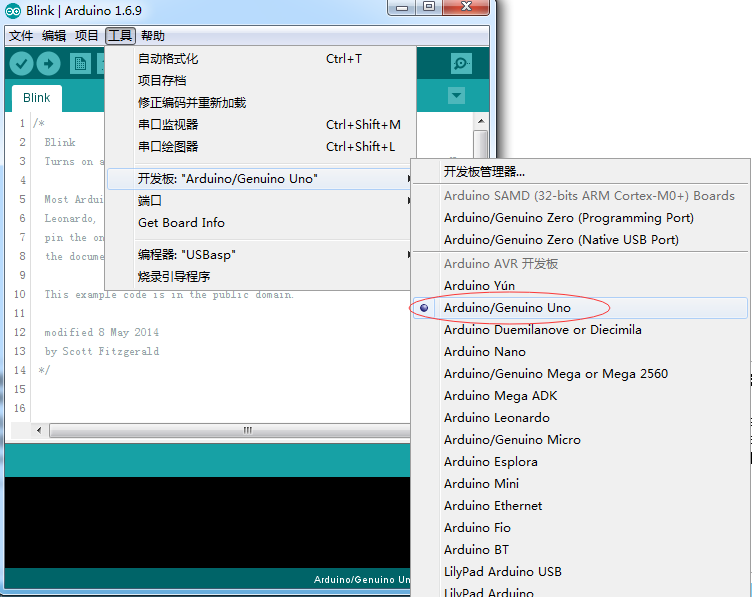The width and height of the screenshot is (752, 597).
Task: Click Get Board Info menu entry
Action: [259, 222]
